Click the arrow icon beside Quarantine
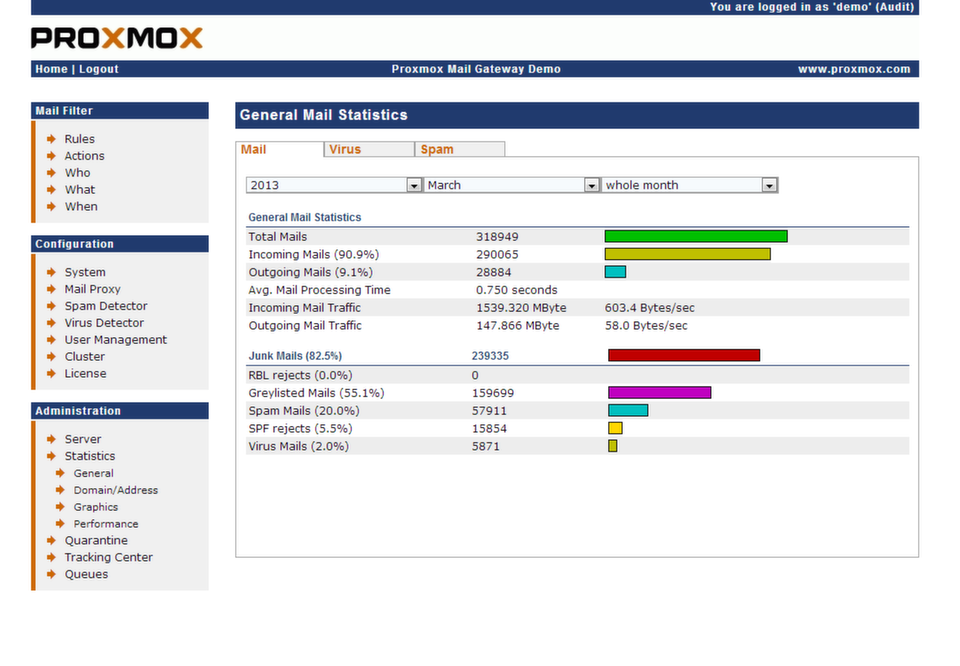The width and height of the screenshot is (960, 666). pyautogui.click(x=51, y=541)
